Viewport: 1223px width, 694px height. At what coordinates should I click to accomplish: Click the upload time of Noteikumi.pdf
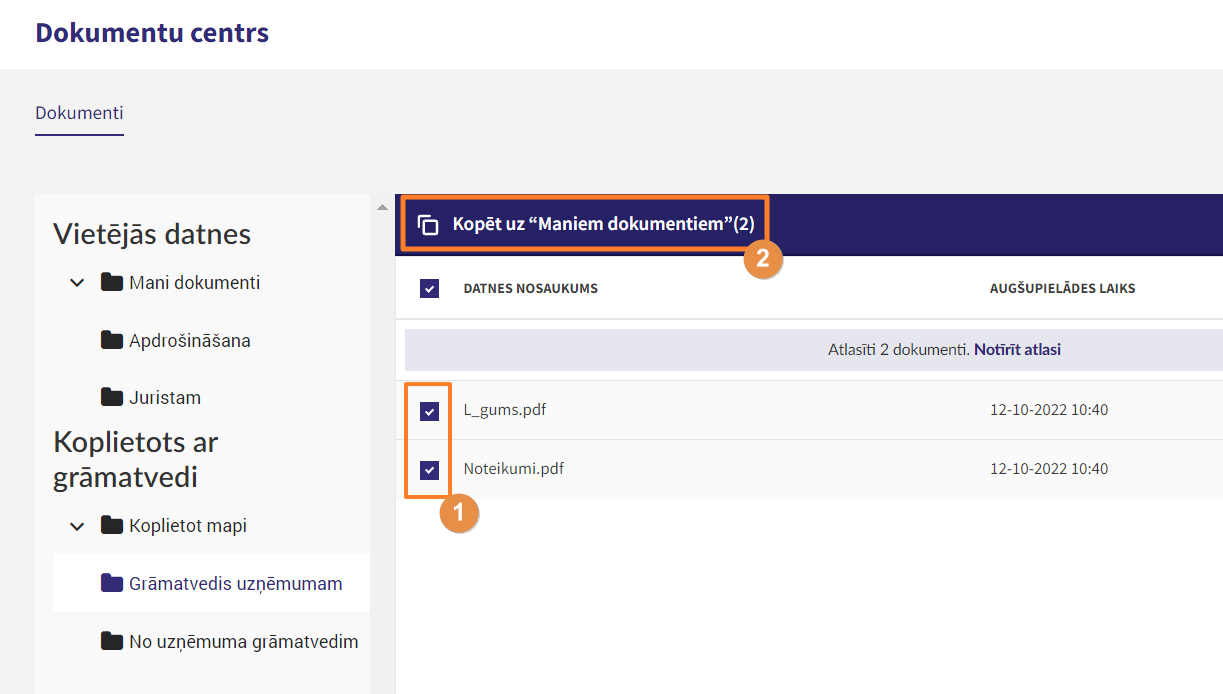pos(1049,468)
